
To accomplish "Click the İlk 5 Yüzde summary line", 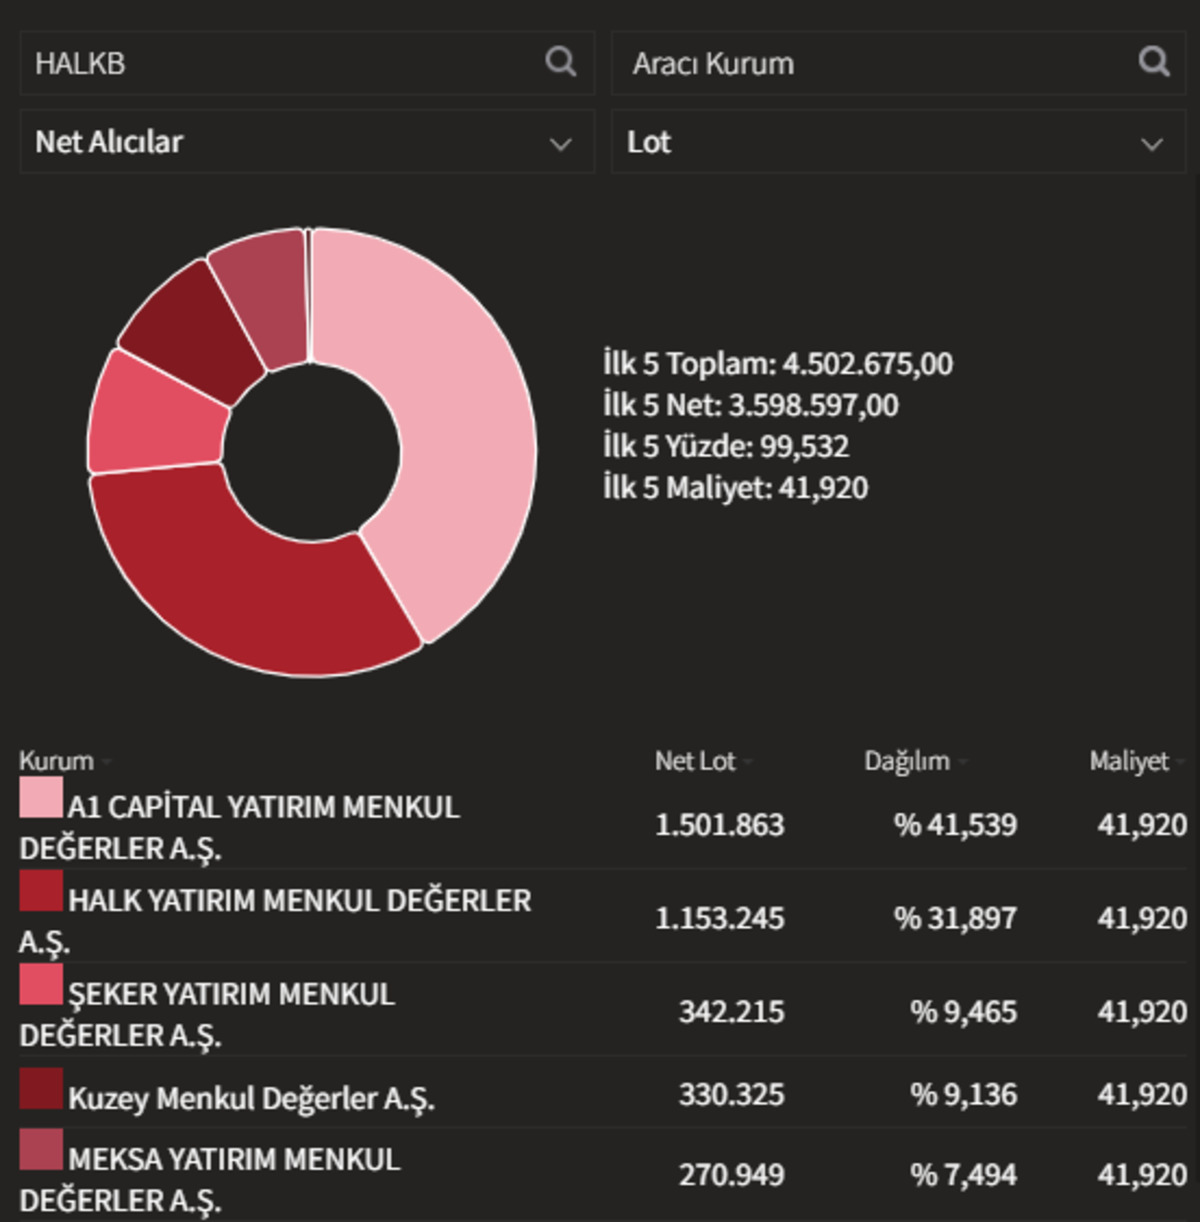I will point(726,446).
